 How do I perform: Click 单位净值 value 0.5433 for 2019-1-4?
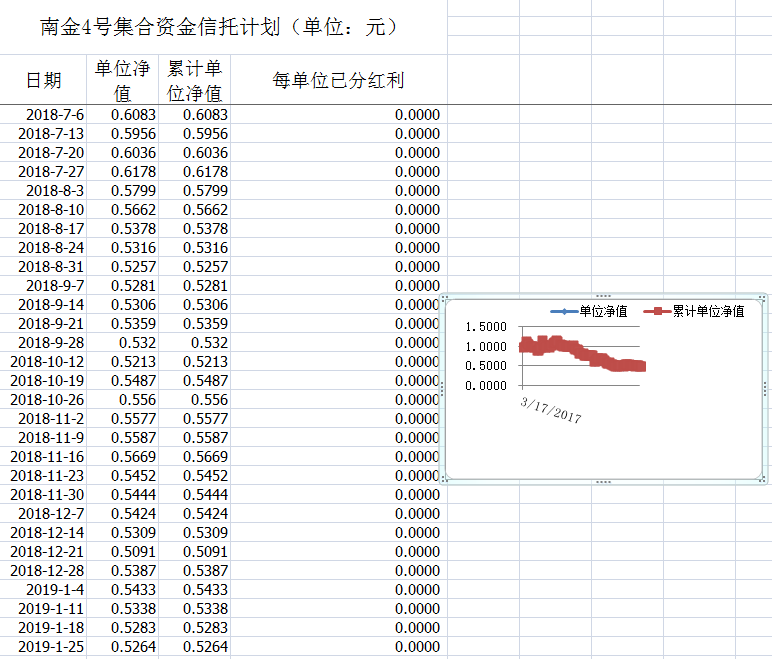click(x=123, y=590)
